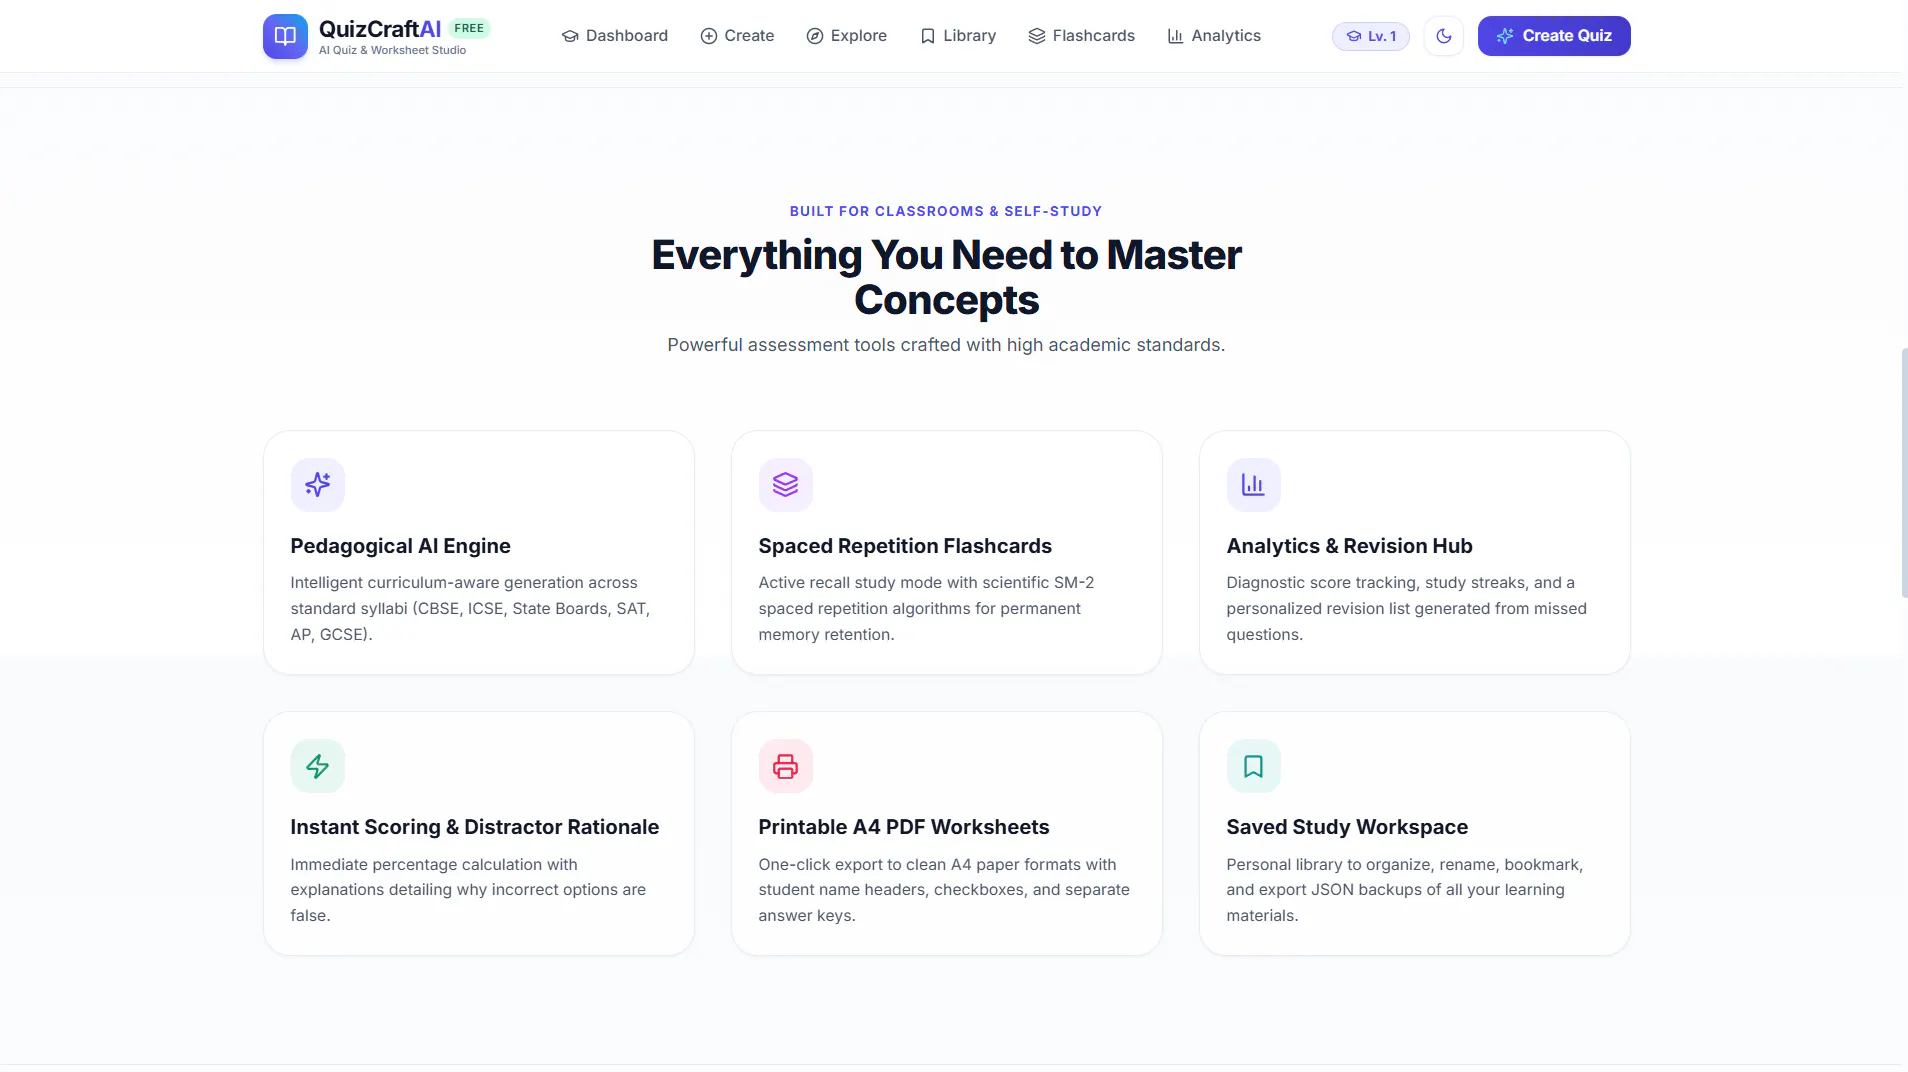1908x1072 pixels.
Task: Select the Pedagogical AI Engine heading
Action: click(400, 546)
